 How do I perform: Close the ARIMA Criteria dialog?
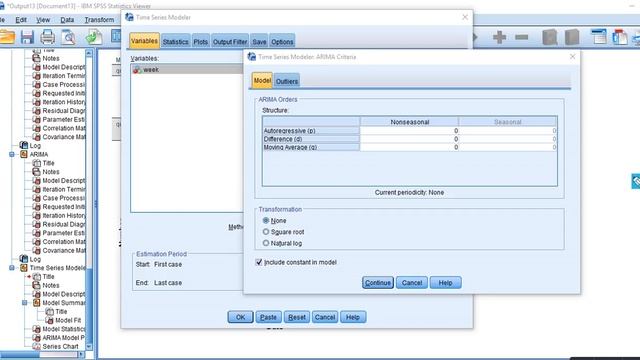(572, 56)
